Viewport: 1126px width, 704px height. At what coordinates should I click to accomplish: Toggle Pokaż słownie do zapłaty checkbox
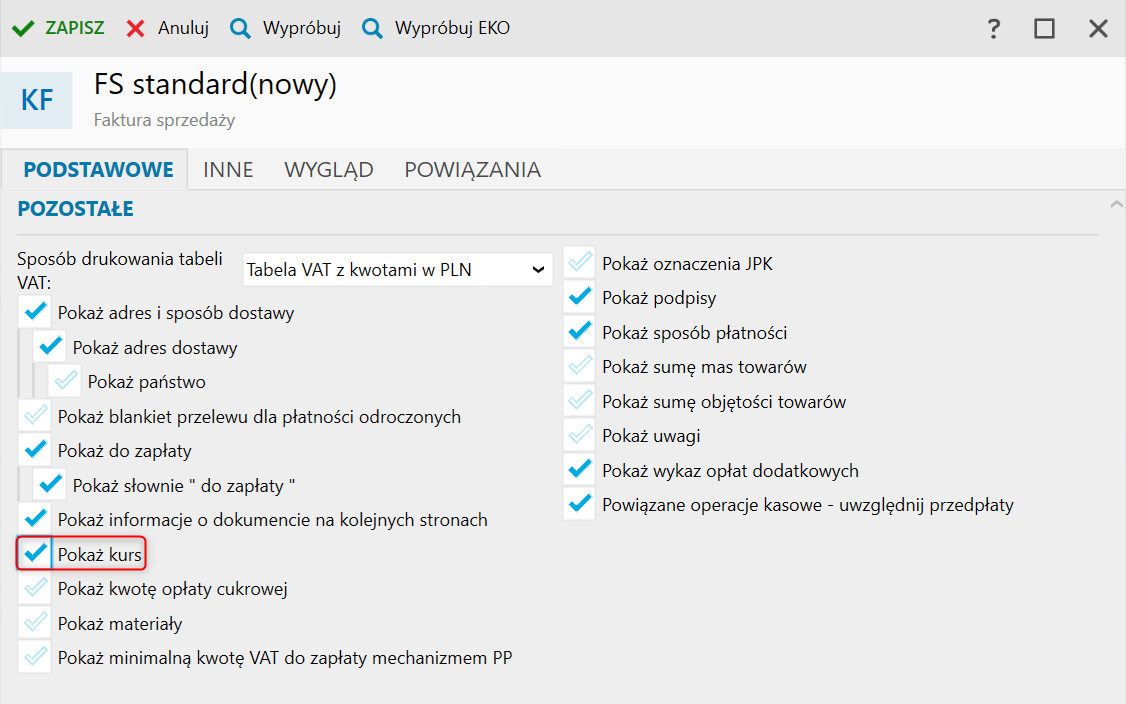(x=50, y=485)
